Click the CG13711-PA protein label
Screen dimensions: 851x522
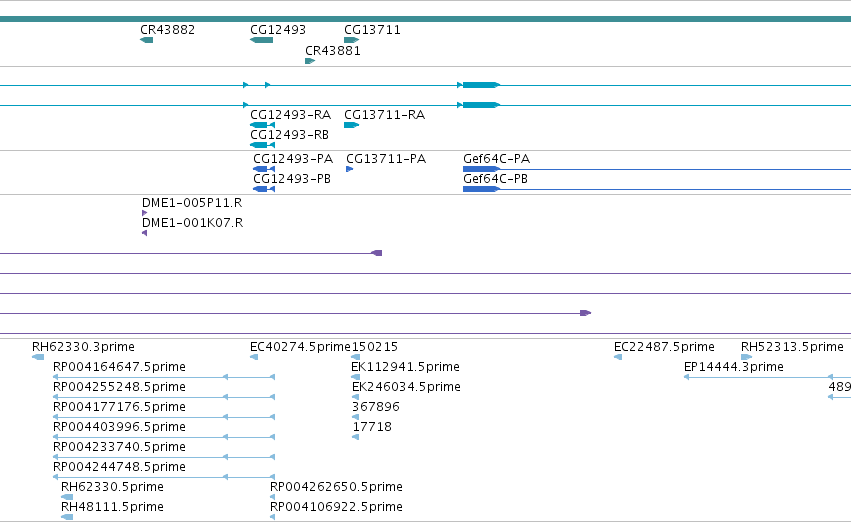point(386,159)
